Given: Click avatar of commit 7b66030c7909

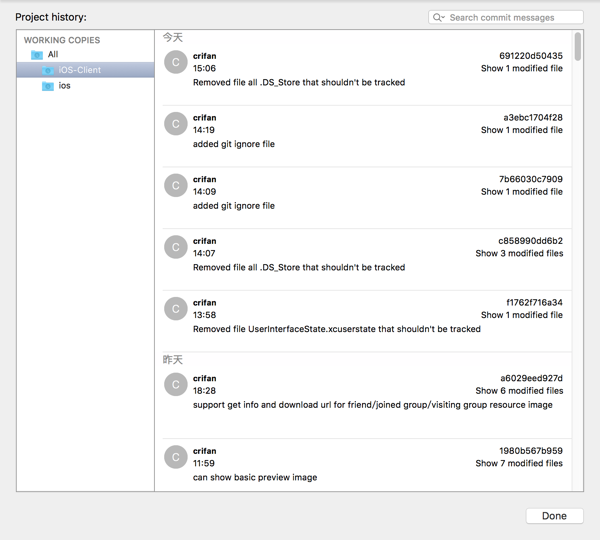Looking at the screenshot, I should click(x=176, y=186).
